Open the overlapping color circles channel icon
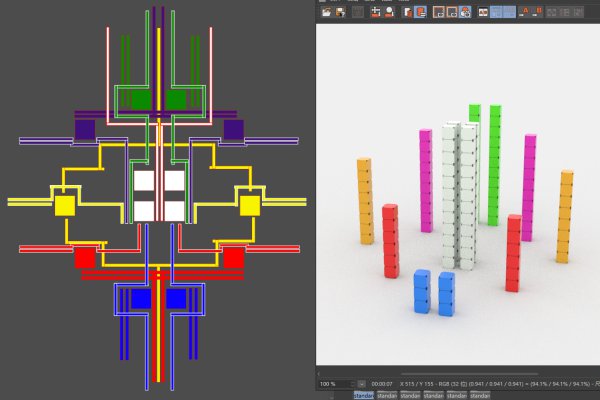 tap(465, 12)
